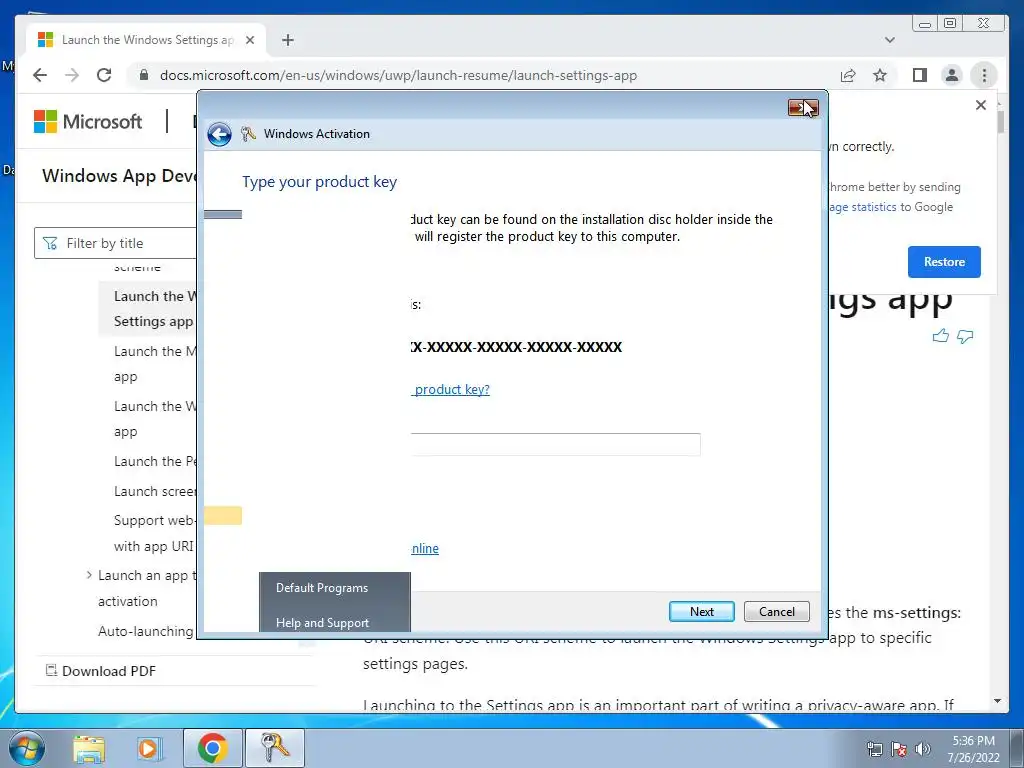Select Launch the Windows Settings app item
Screen dimensions: 1024x768
pyautogui.click(x=148, y=309)
